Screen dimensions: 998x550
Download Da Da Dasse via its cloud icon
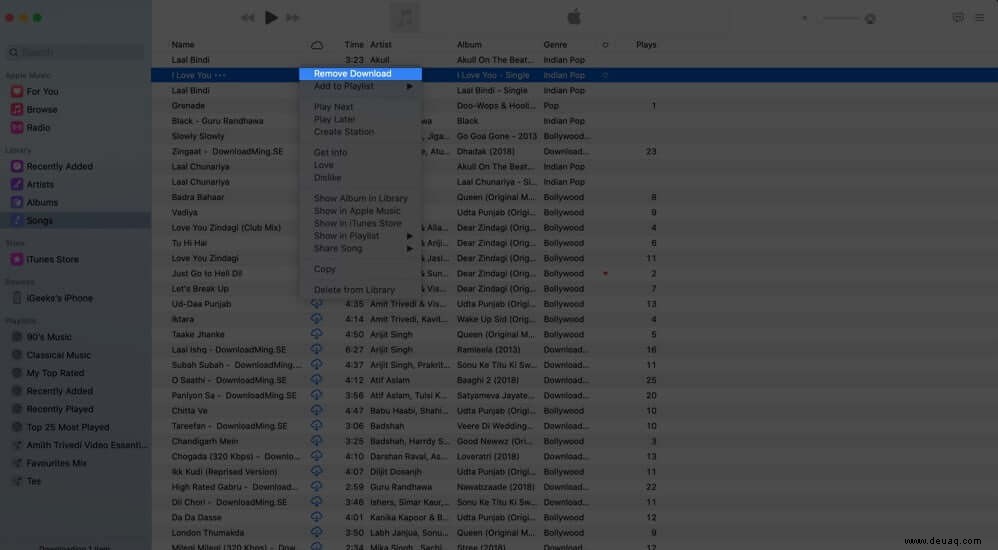pyautogui.click(x=316, y=518)
